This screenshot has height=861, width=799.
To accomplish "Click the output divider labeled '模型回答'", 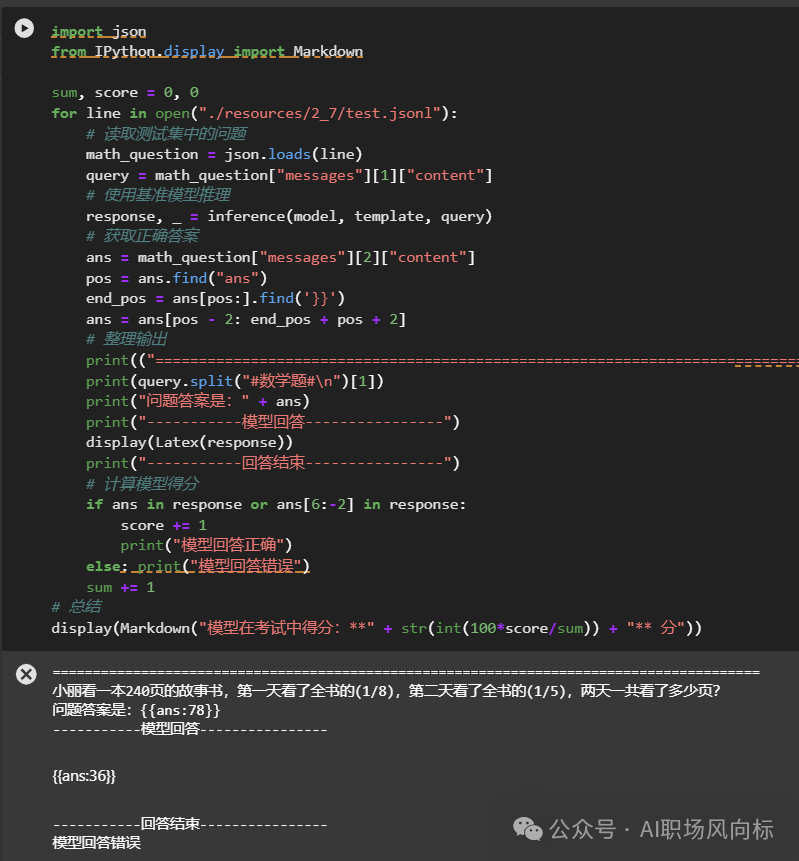I will point(190,730).
